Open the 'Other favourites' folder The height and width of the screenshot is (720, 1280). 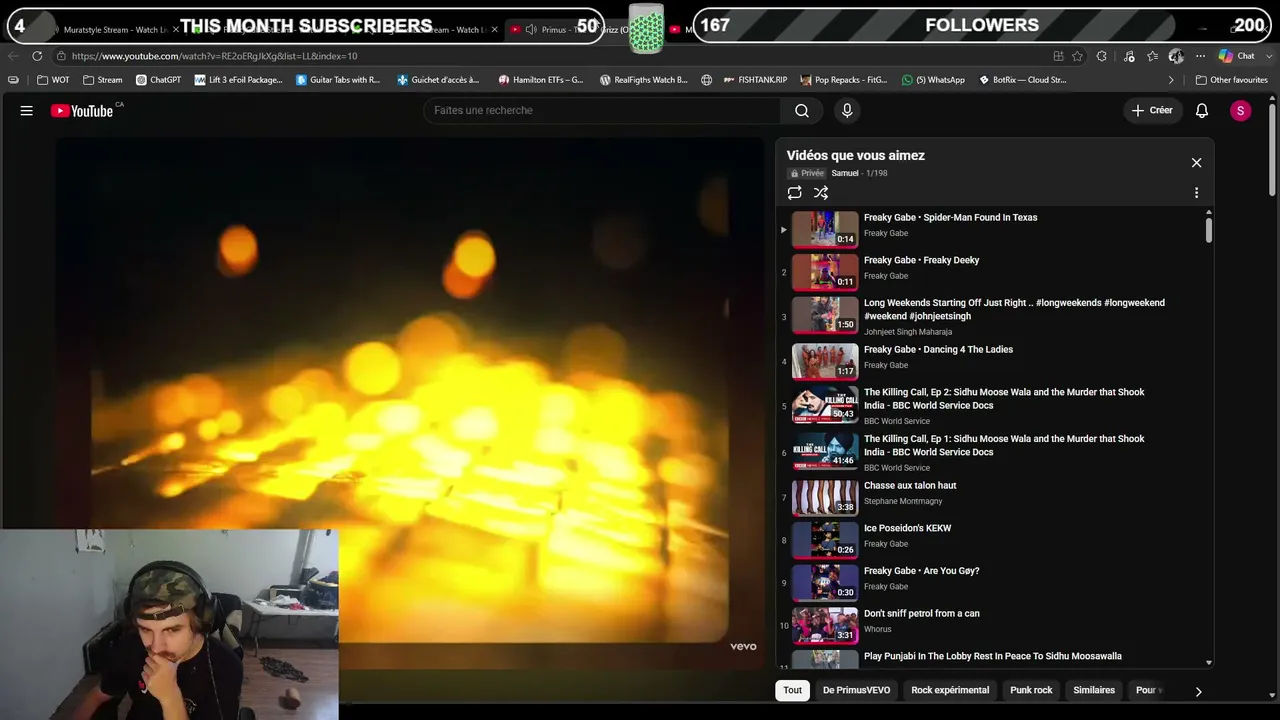pos(1231,80)
